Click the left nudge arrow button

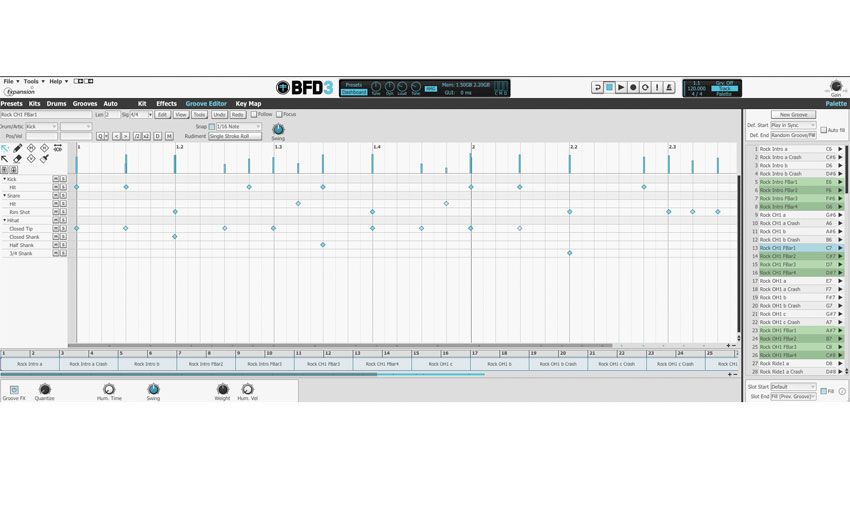116,137
